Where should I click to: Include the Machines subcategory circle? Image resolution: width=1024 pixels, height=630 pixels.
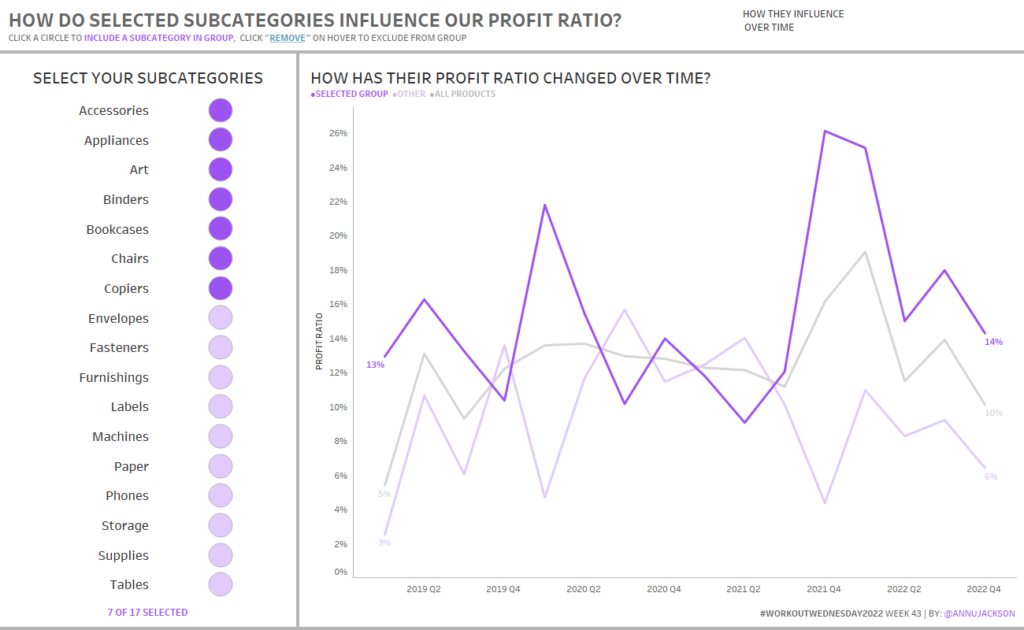click(220, 437)
